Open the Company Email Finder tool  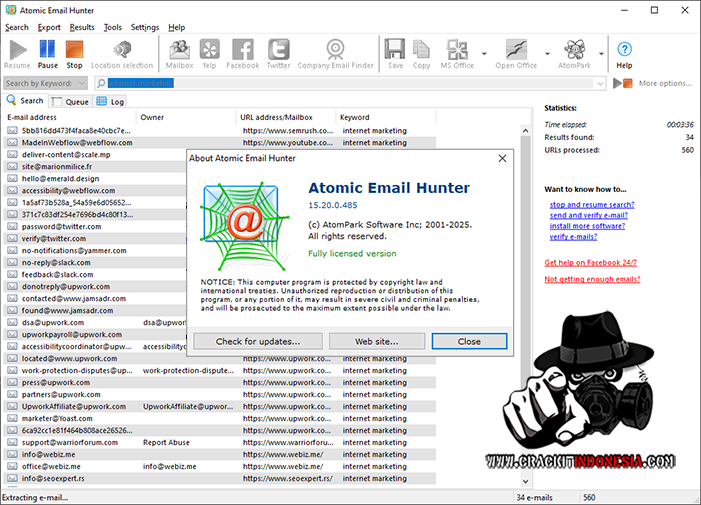point(335,53)
